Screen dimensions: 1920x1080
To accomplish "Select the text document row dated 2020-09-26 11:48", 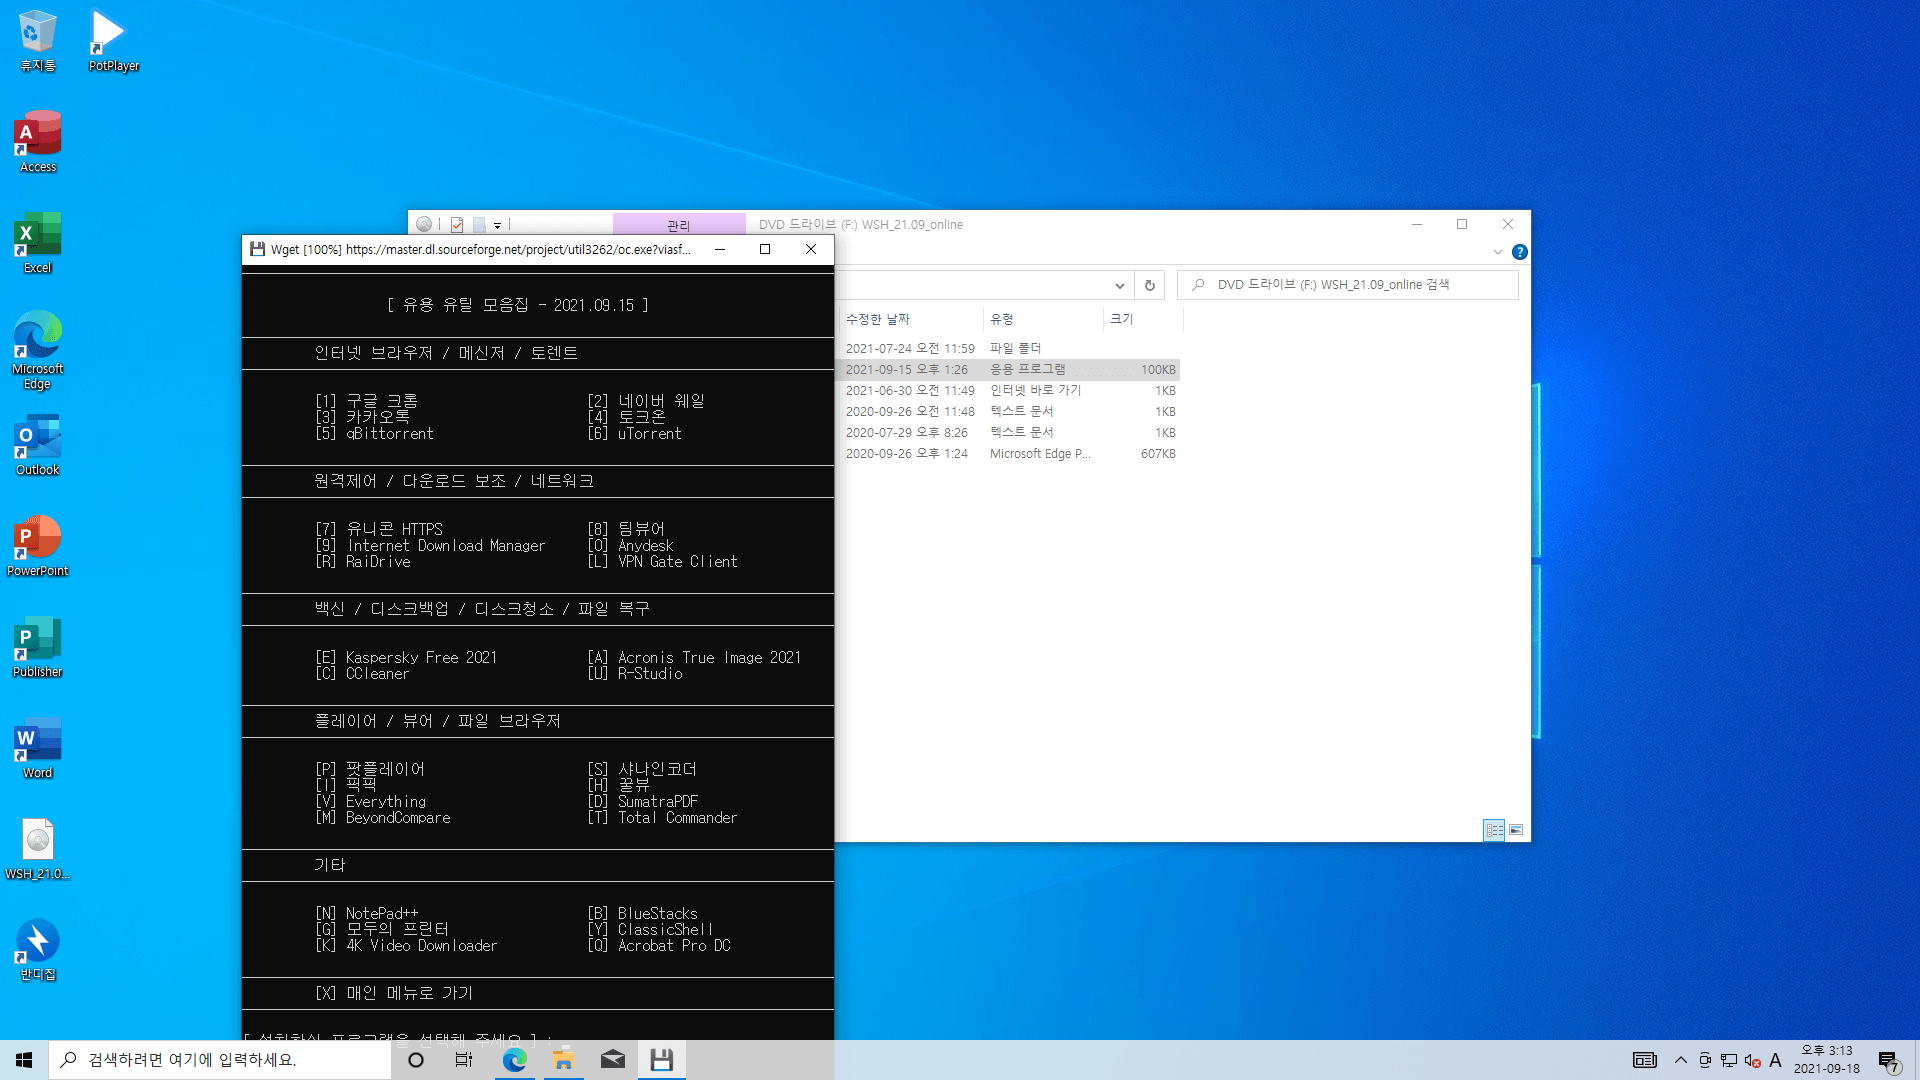I will pyautogui.click(x=1008, y=412).
